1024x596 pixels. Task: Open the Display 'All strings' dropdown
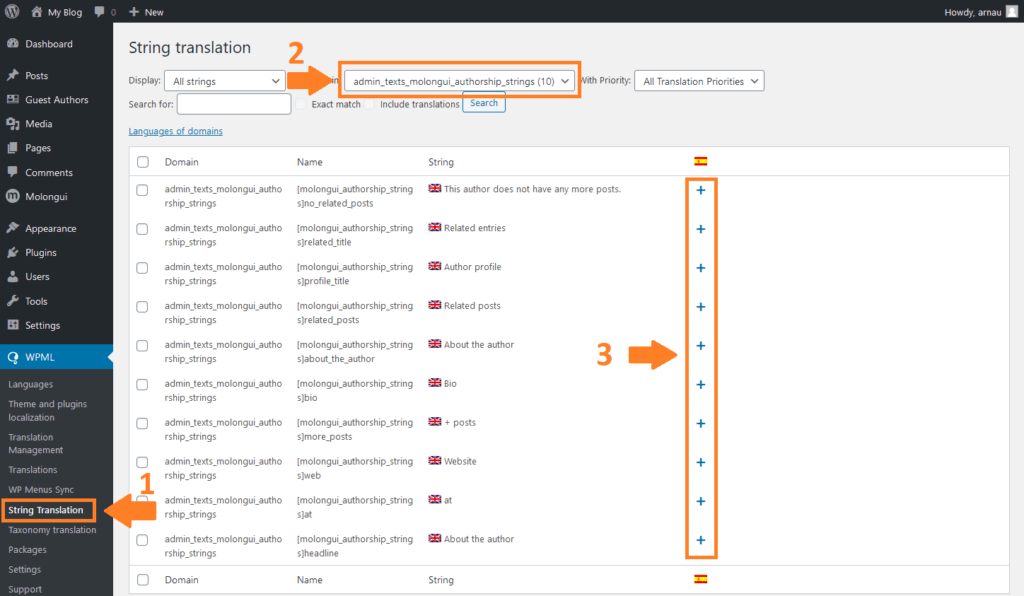(x=225, y=81)
